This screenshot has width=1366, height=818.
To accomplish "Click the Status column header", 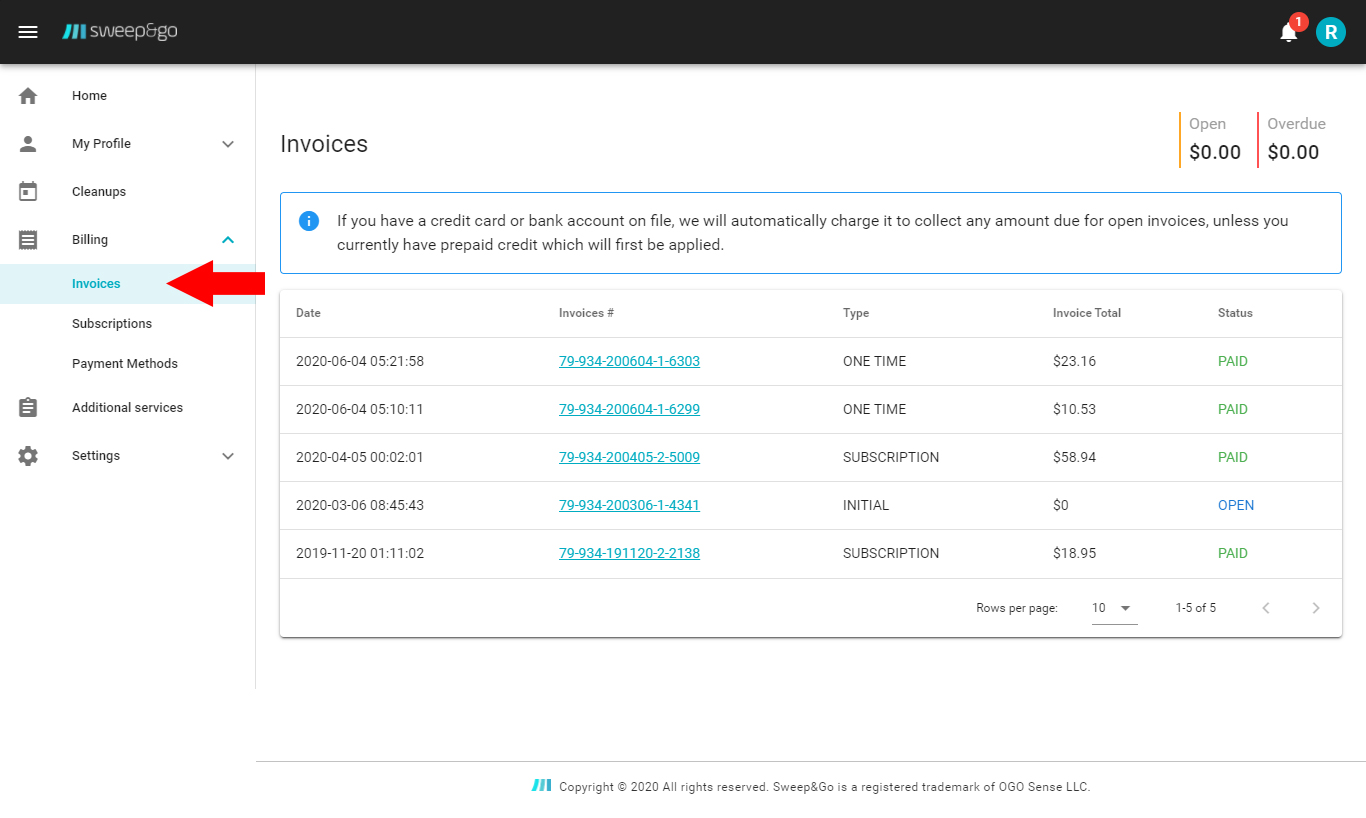I will 1235,313.
